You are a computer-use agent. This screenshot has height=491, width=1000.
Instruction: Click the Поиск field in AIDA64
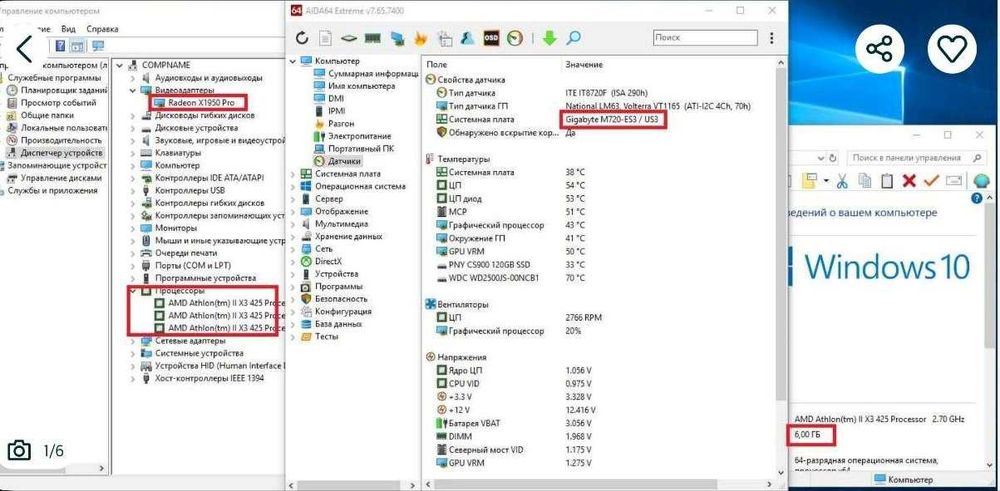tap(705, 38)
